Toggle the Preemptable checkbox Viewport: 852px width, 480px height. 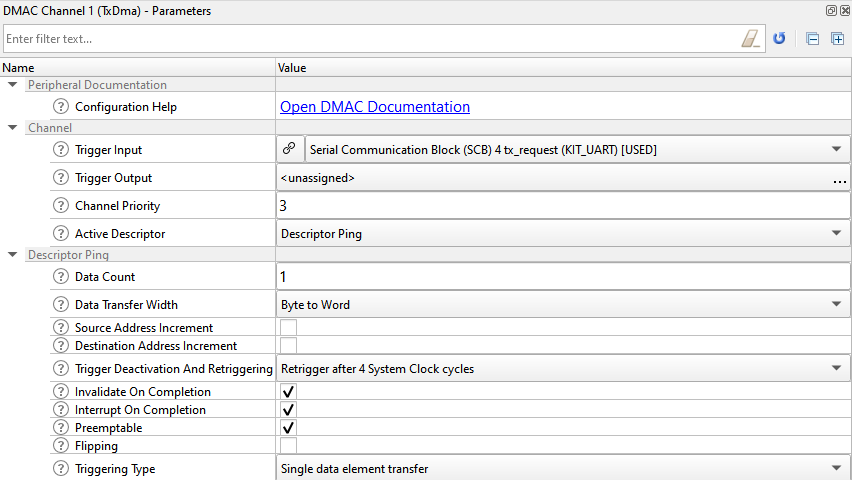pyautogui.click(x=289, y=427)
